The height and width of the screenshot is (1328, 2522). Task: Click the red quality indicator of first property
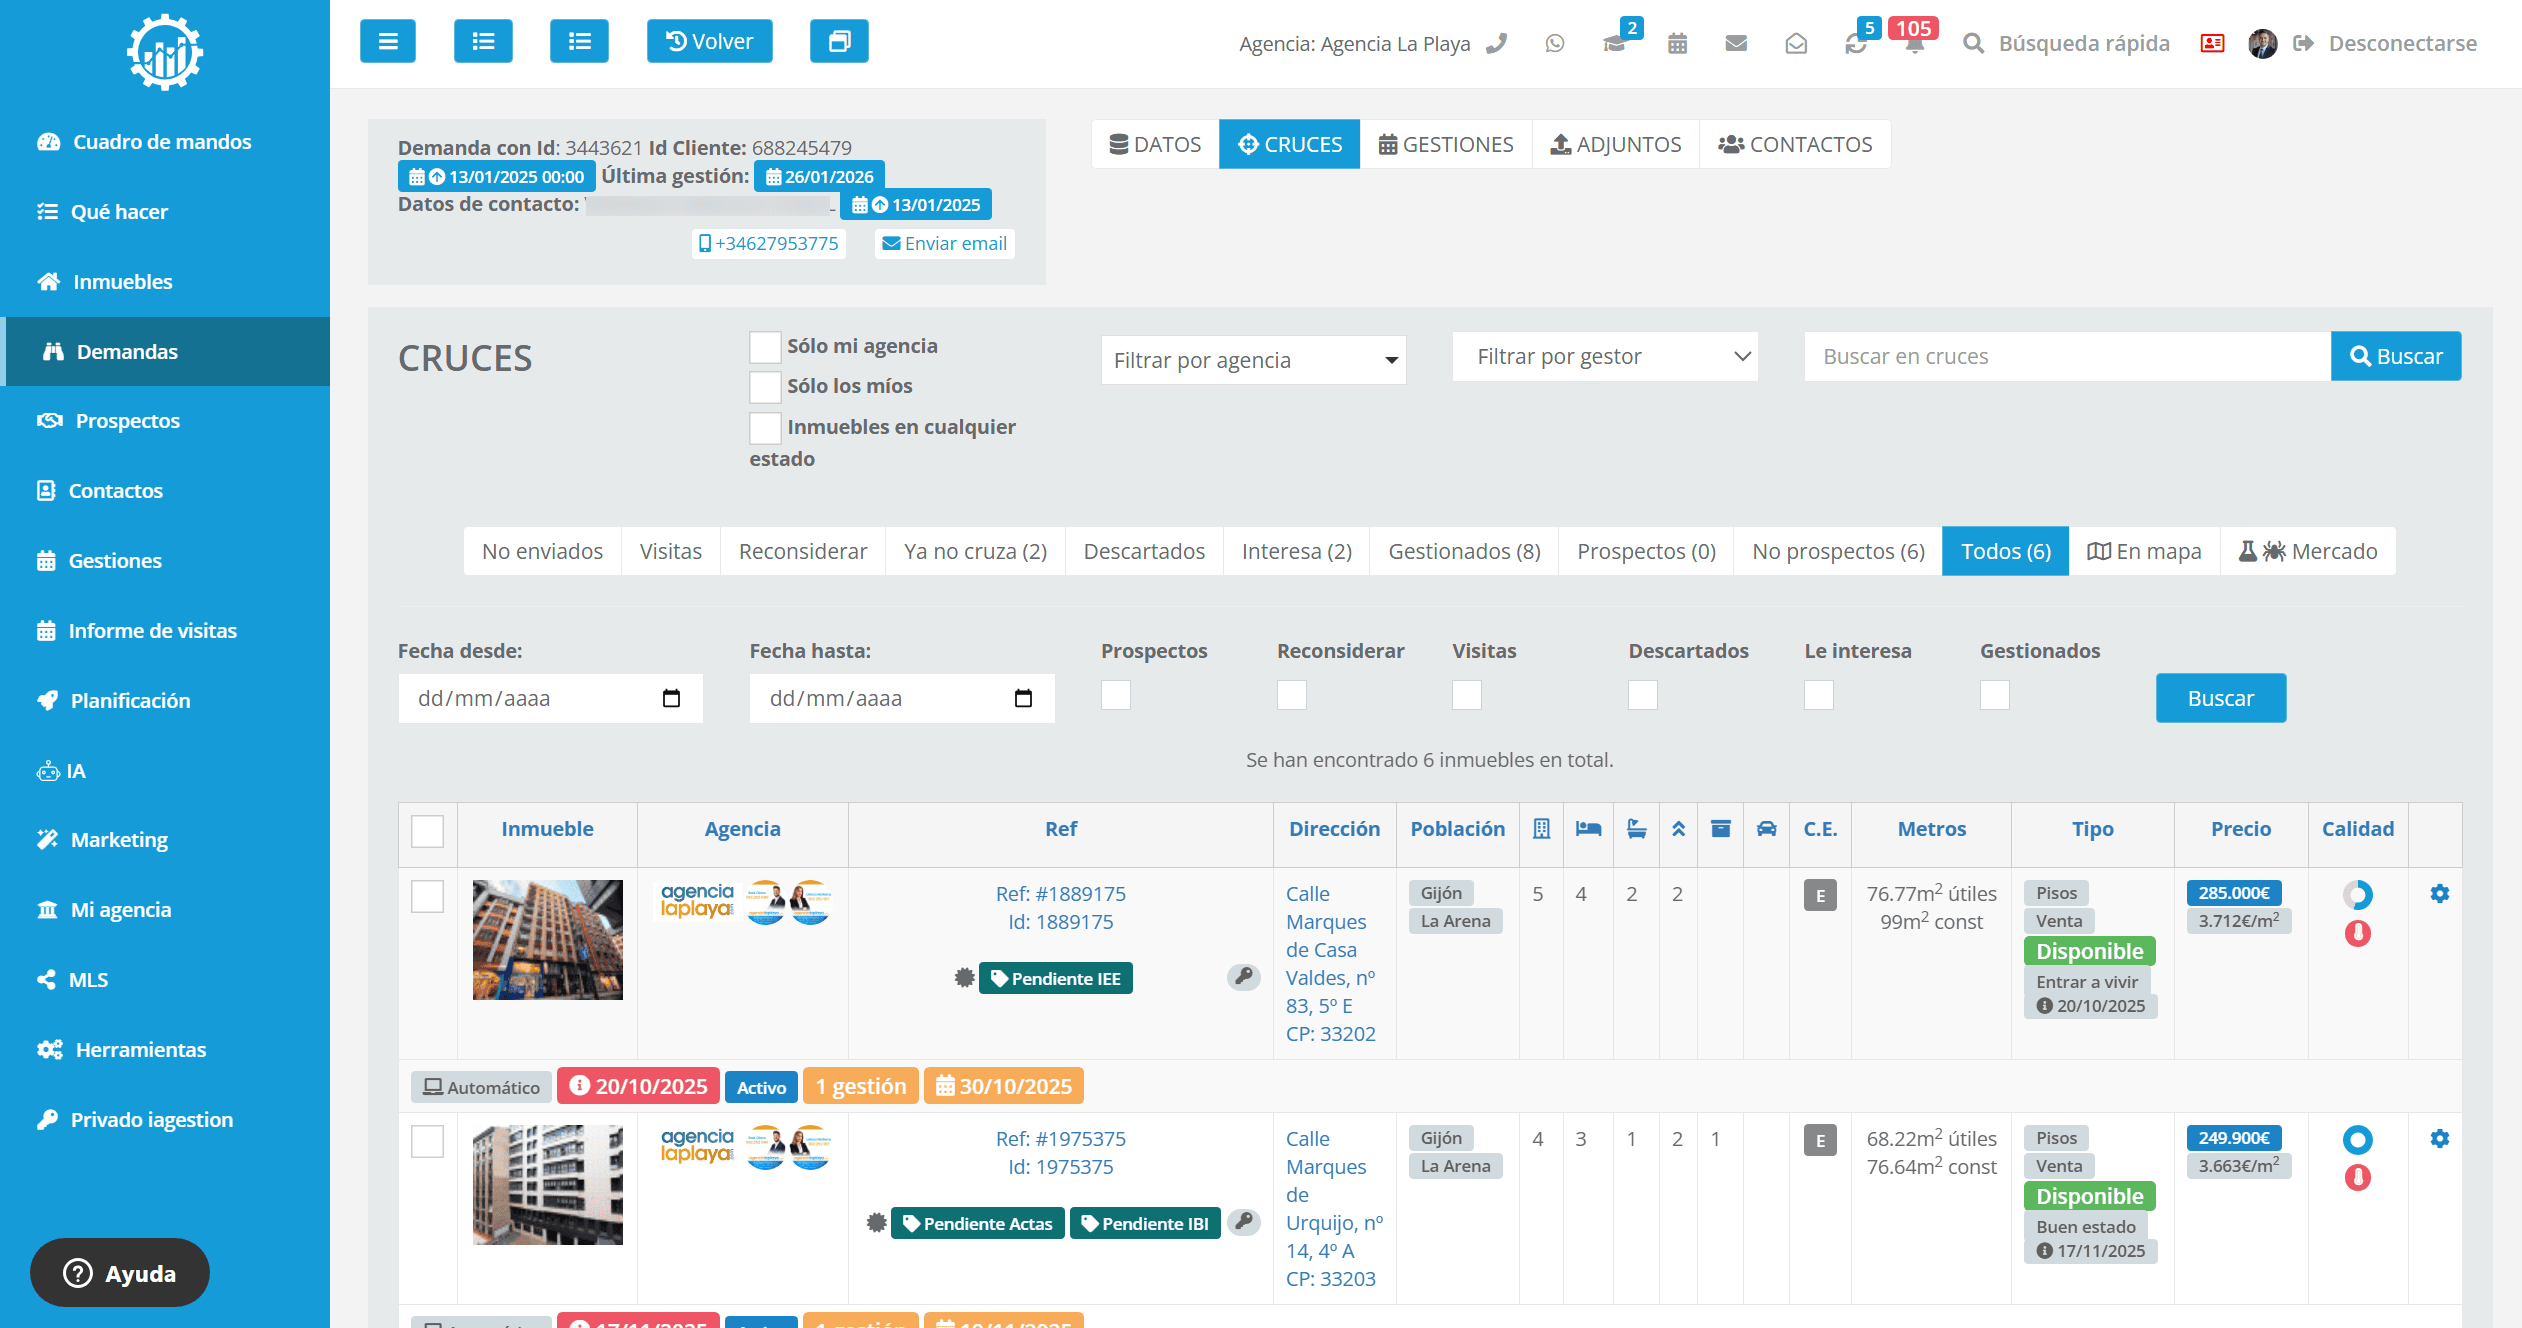tap(2357, 933)
